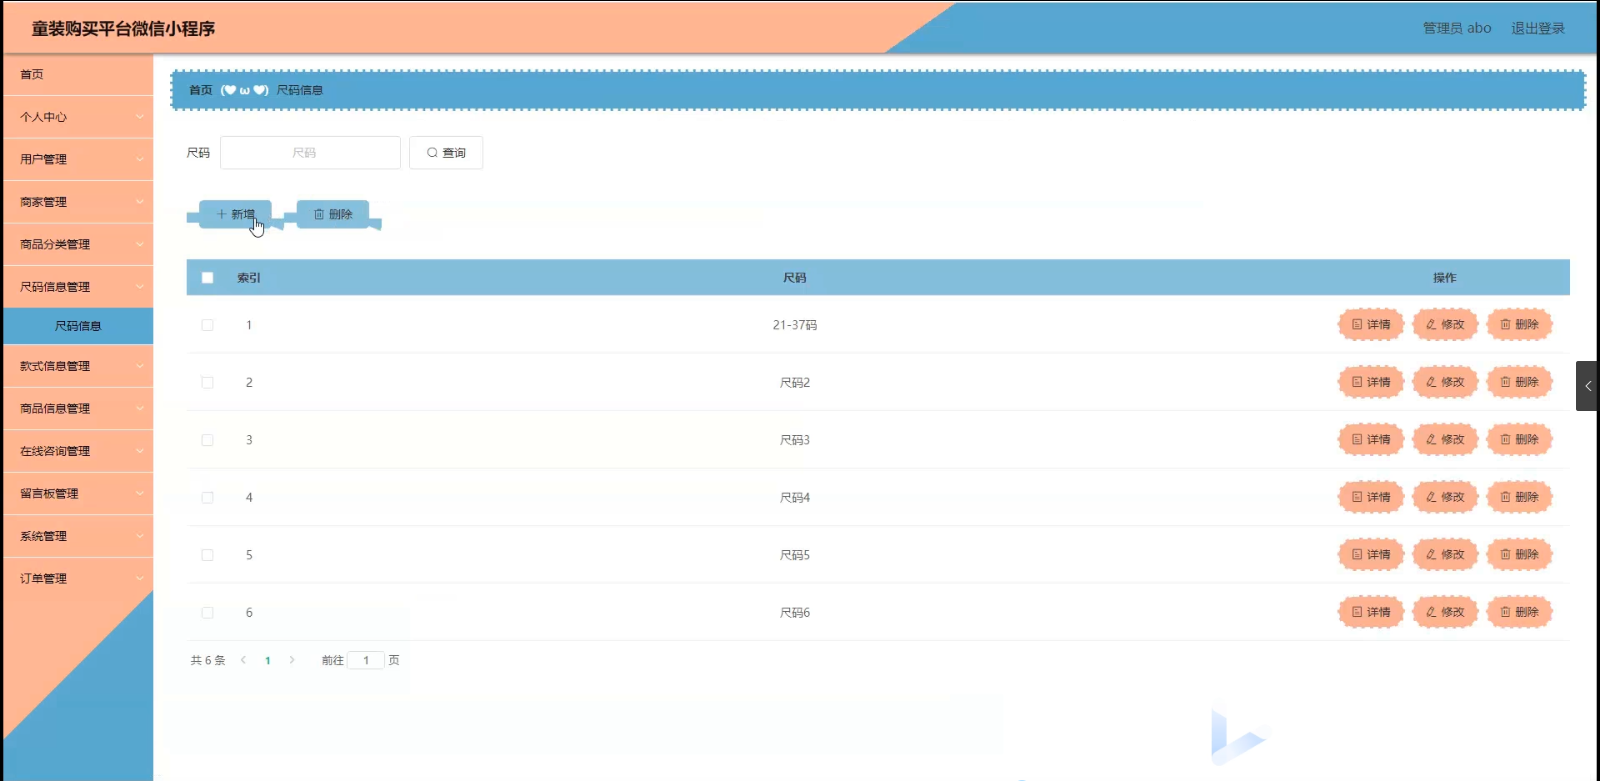The image size is (1600, 781).
Task: Check the checkbox for row 尺码6
Action: pos(207,612)
